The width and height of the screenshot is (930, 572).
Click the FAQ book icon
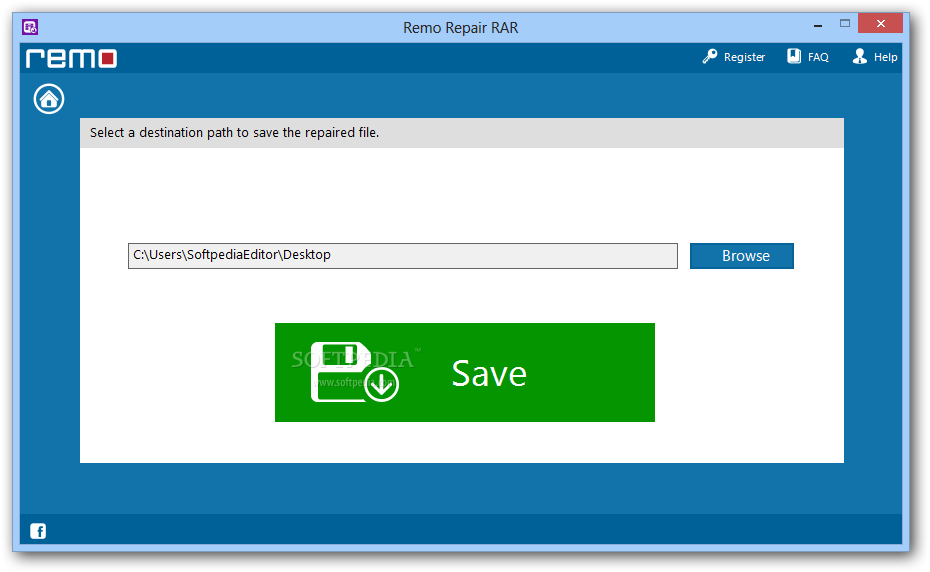pyautogui.click(x=794, y=56)
